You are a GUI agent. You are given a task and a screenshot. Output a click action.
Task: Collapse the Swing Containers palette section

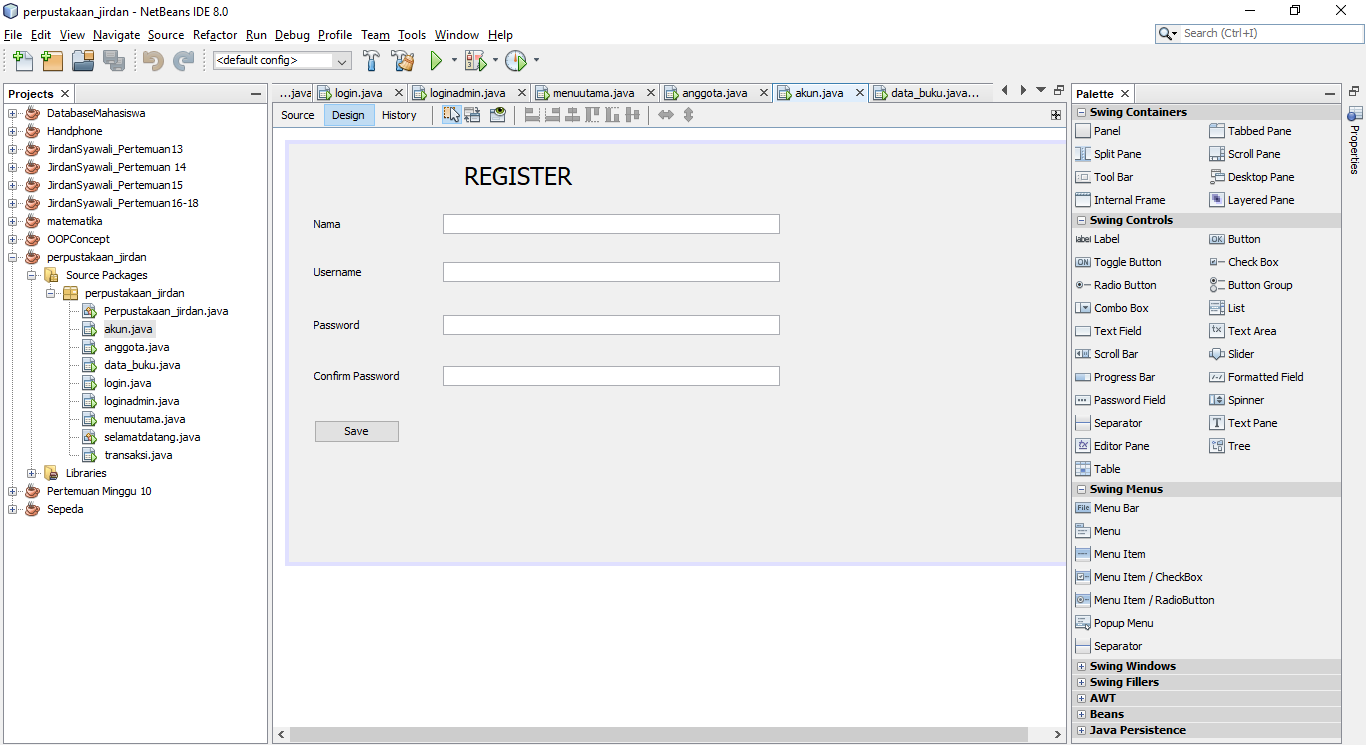point(1081,111)
